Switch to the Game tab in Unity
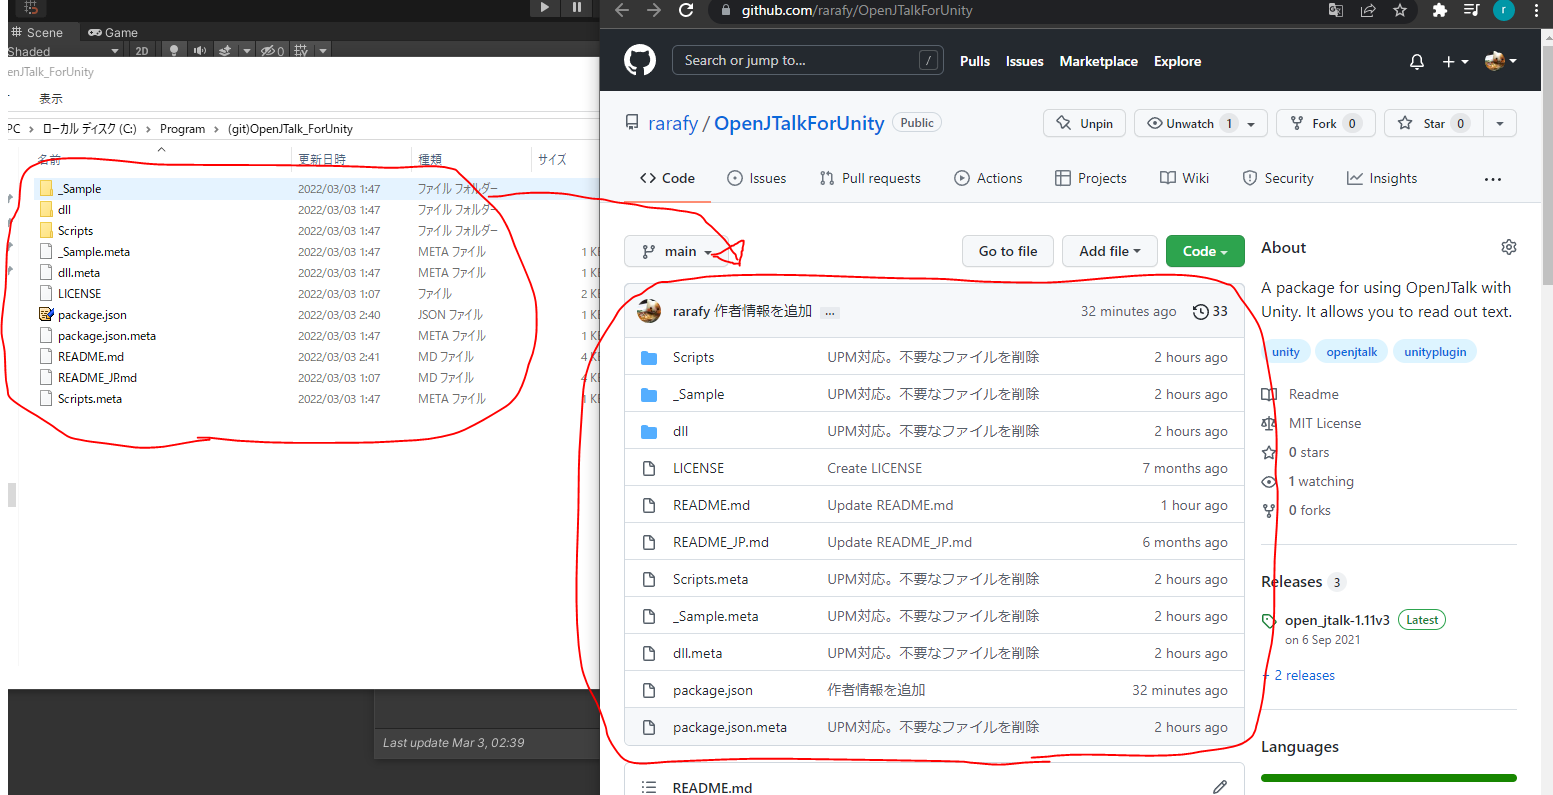This screenshot has width=1553, height=795. 113,32
